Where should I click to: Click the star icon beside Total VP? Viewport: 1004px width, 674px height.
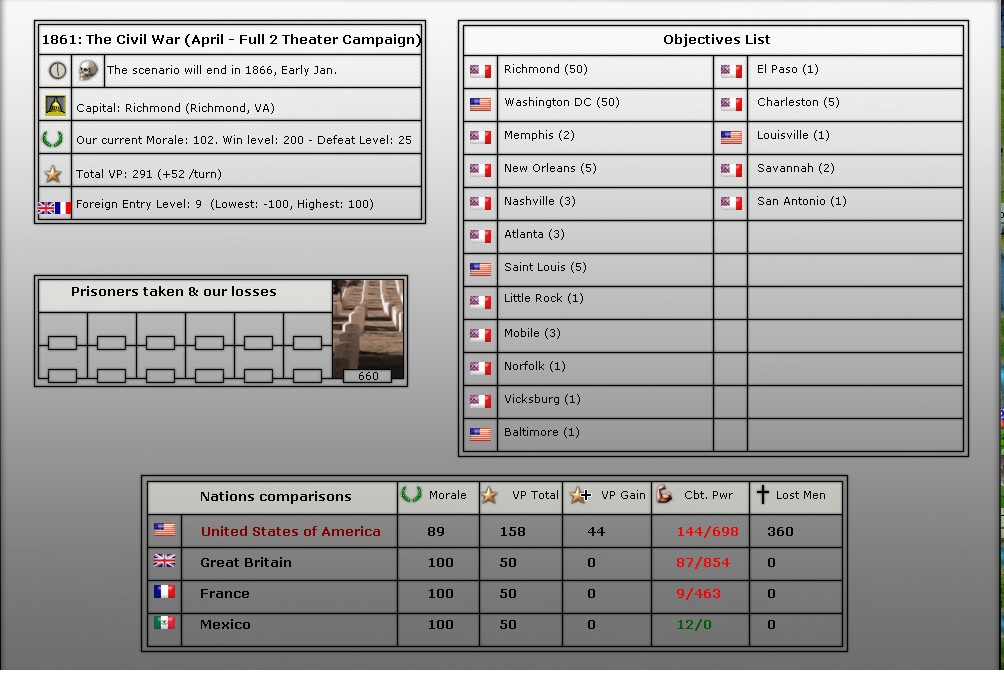pos(54,174)
